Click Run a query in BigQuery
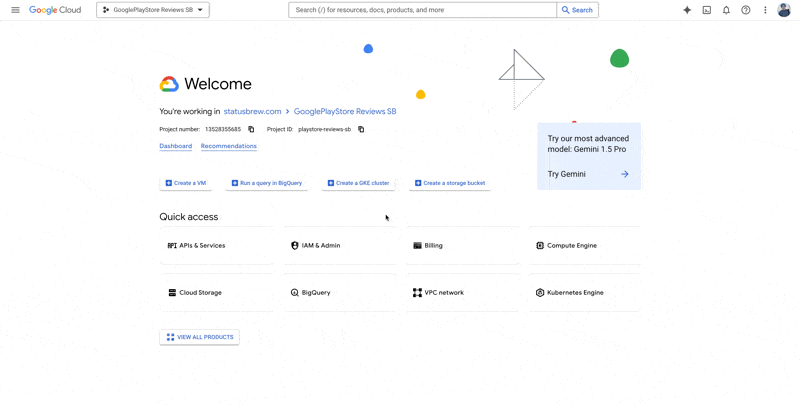 click(x=267, y=183)
